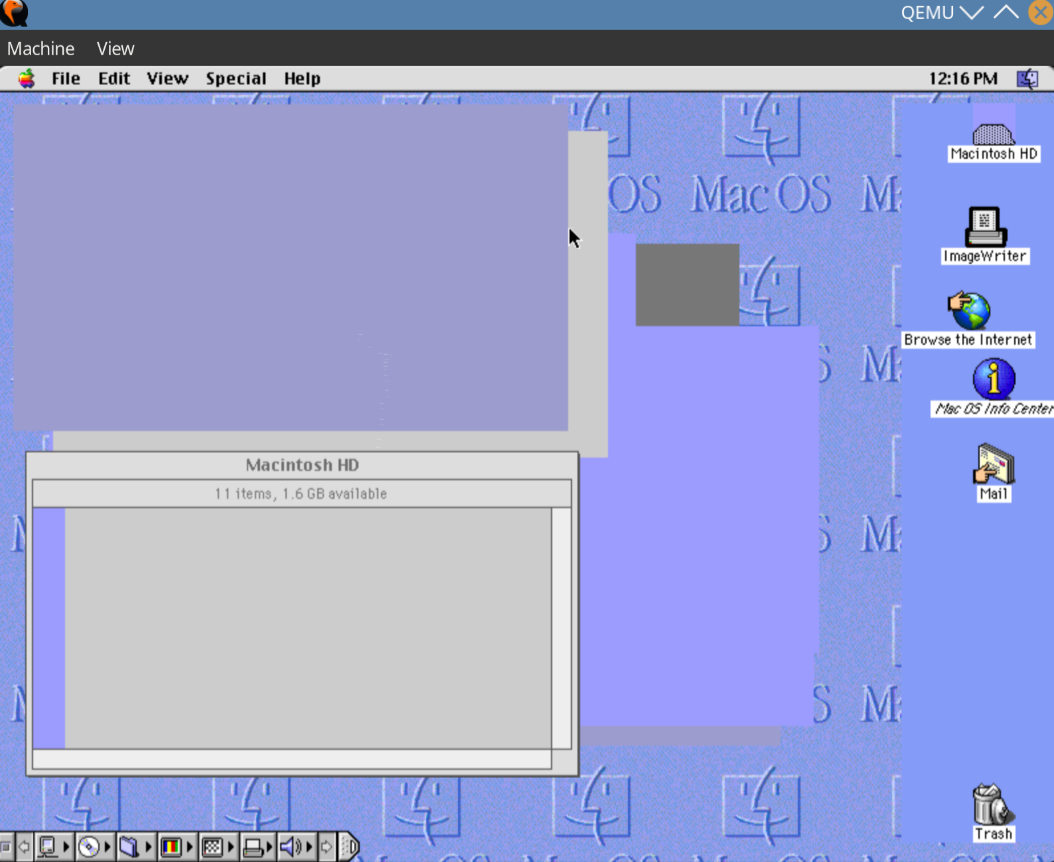Open the Machine menu in QEMU

(40, 48)
